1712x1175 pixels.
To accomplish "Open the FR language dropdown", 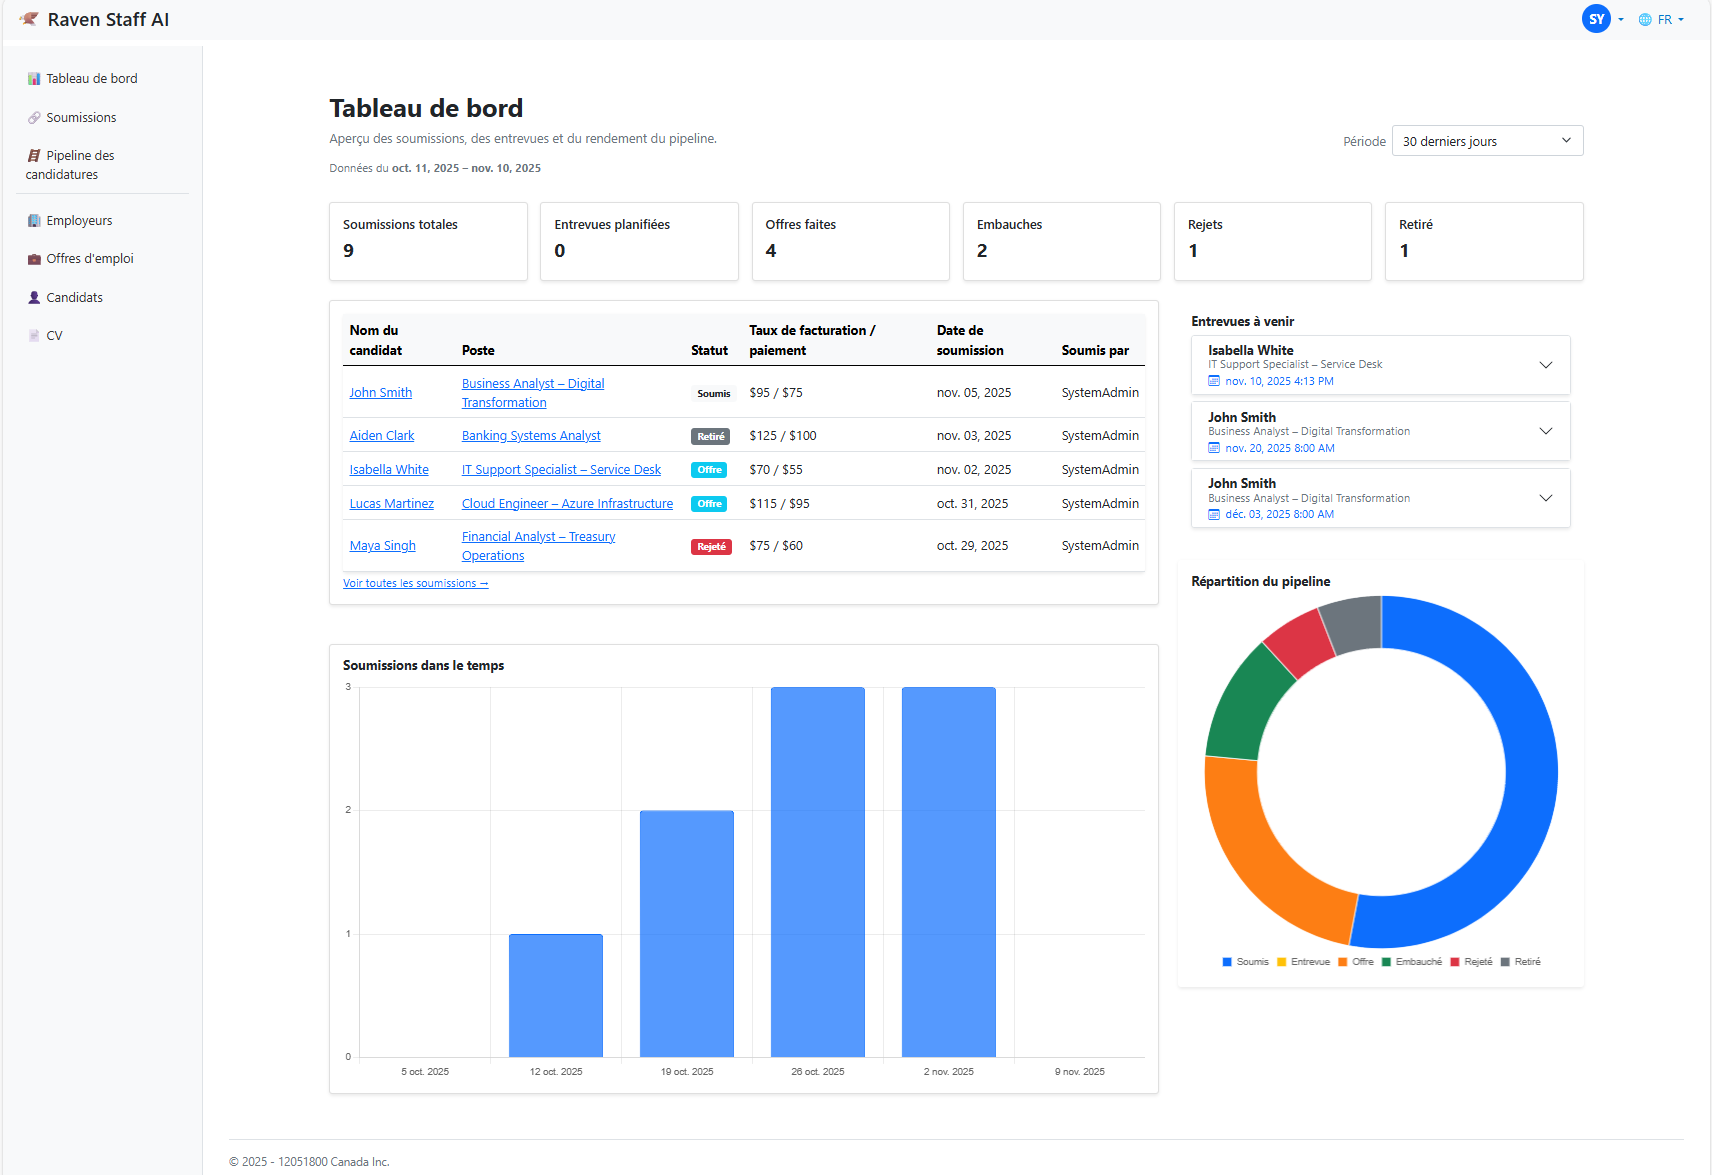I will tap(1663, 19).
